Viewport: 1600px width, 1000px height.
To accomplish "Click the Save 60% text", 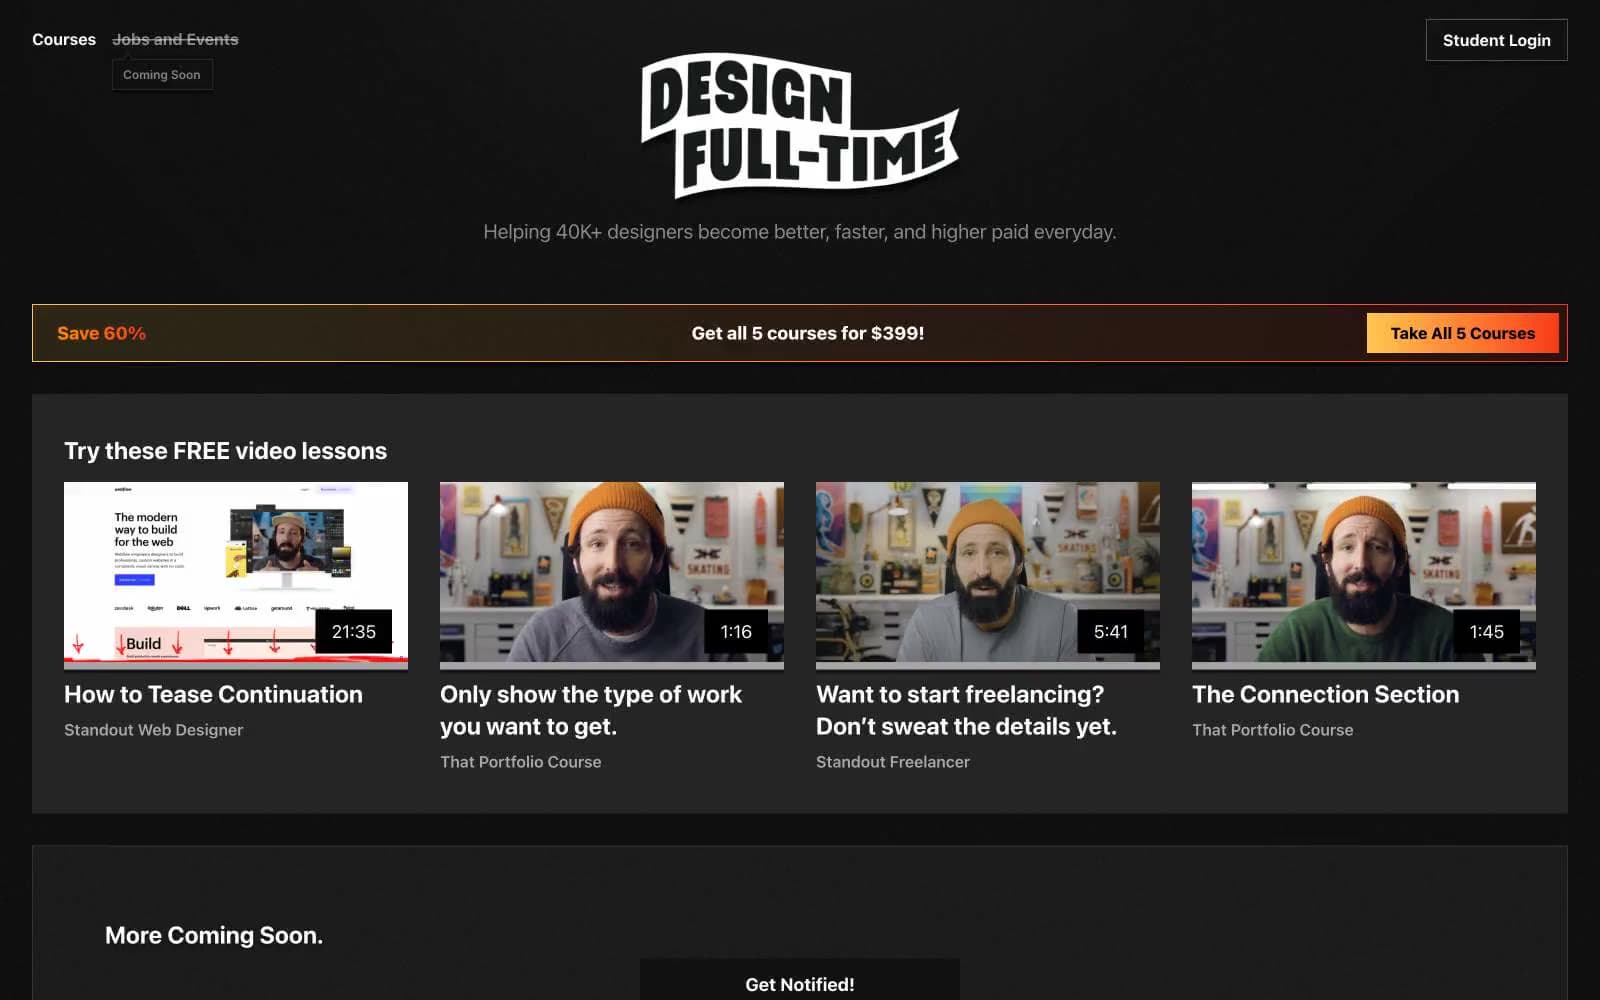I will [101, 333].
